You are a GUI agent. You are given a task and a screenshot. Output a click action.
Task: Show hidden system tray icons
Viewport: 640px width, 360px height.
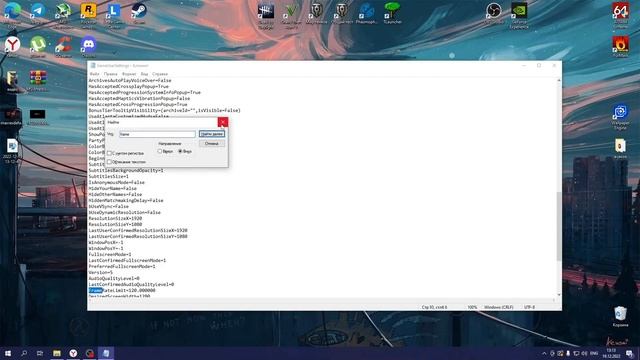pos(544,353)
